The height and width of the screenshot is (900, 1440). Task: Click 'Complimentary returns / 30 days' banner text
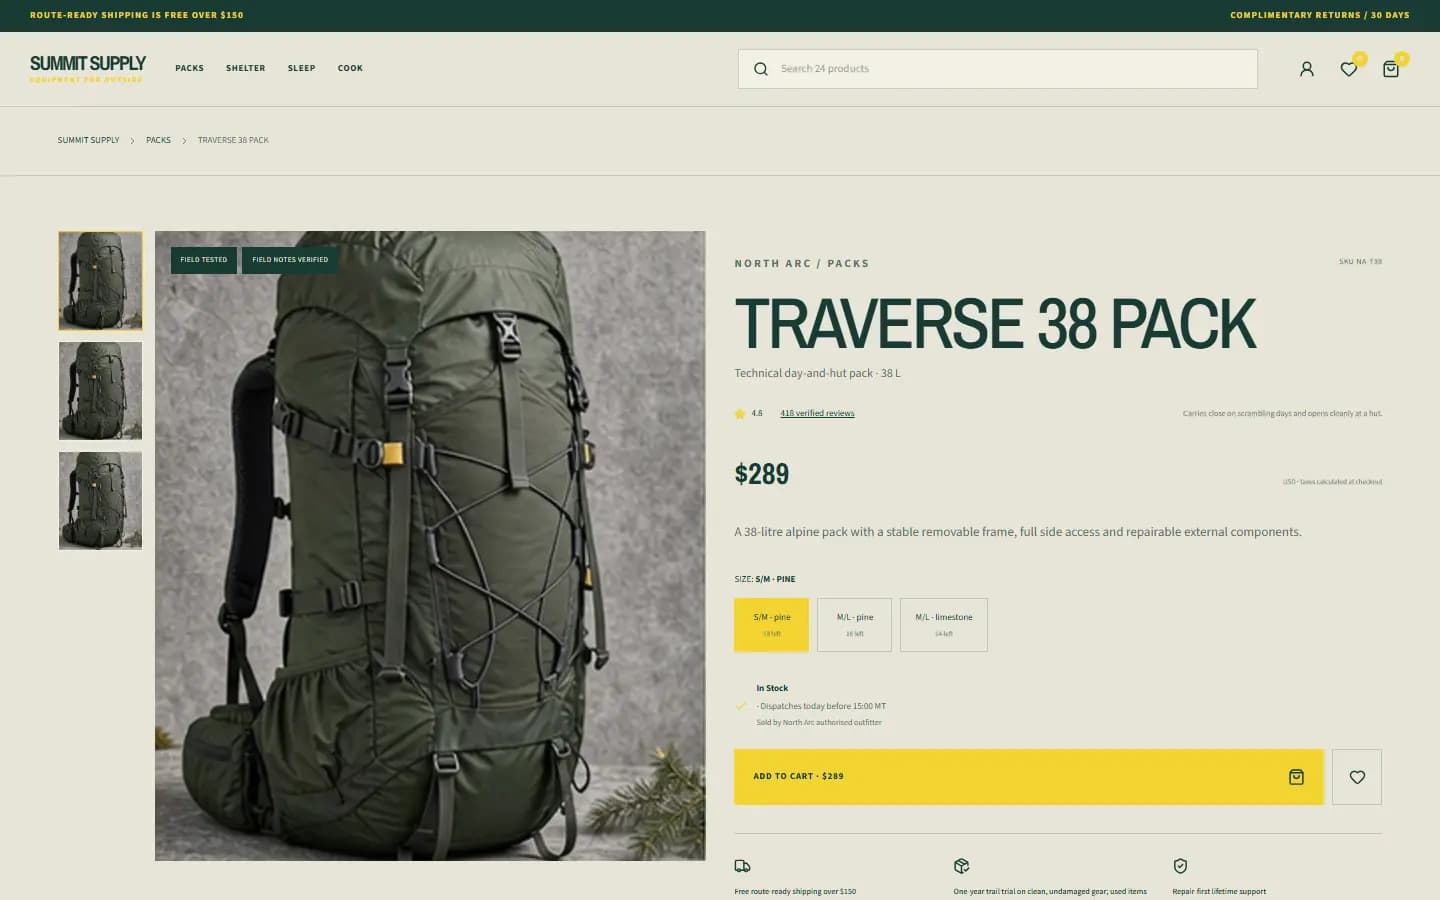click(x=1320, y=15)
